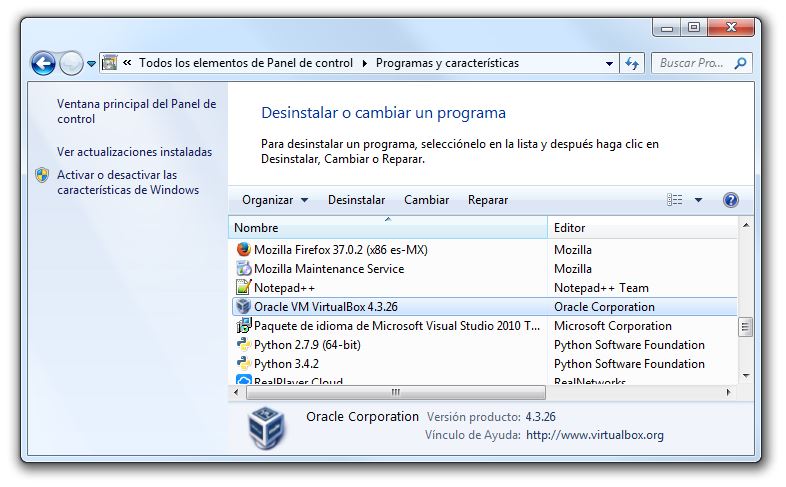The height and width of the screenshot is (487, 786).
Task: Click the horizontal scrollbar thumb
Action: [396, 393]
